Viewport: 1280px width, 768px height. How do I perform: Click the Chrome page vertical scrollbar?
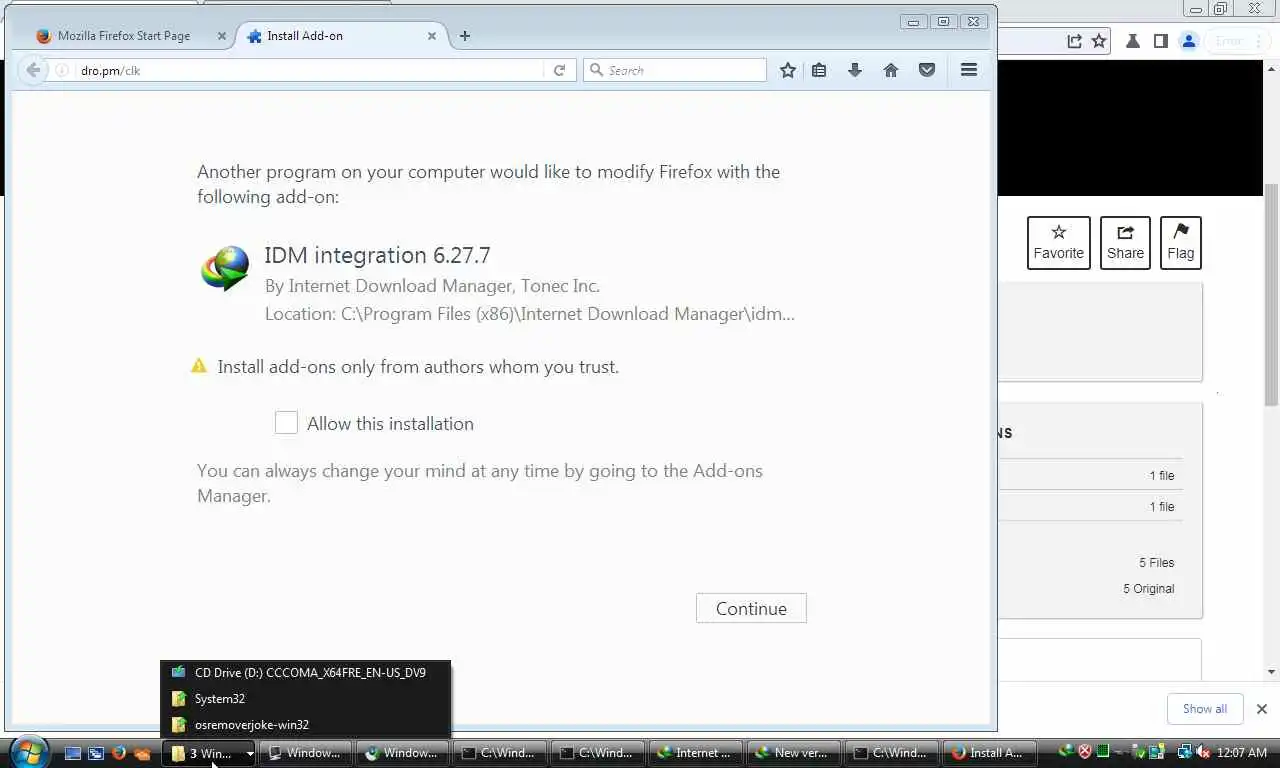coord(1271,295)
